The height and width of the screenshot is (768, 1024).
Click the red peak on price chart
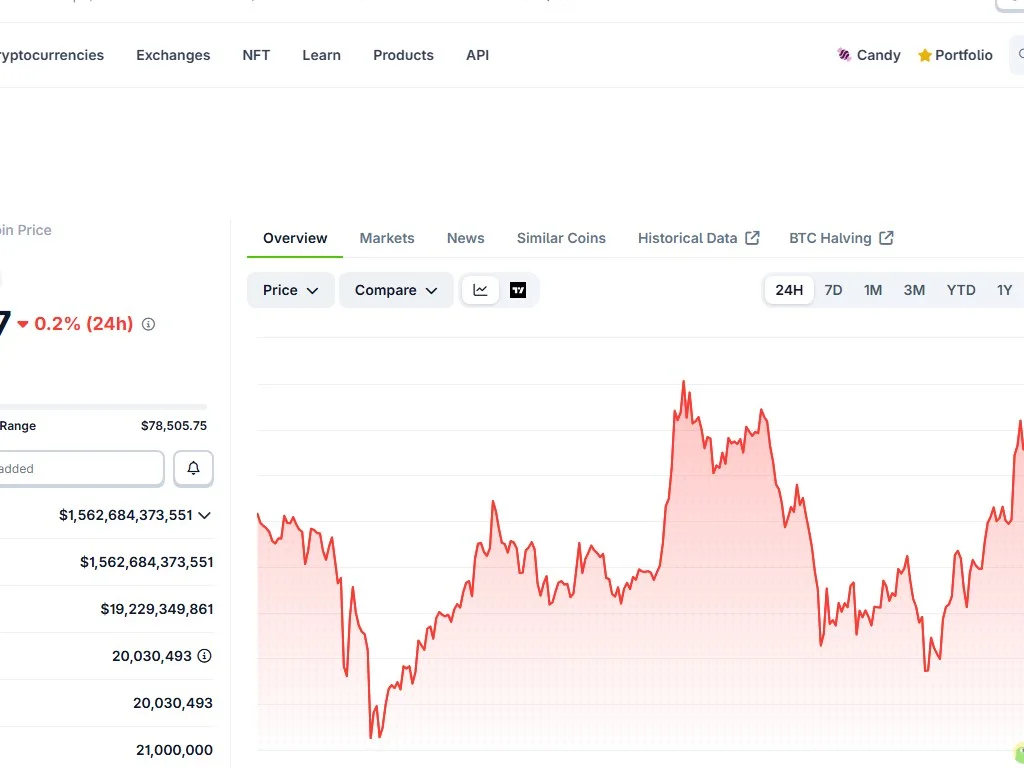coord(684,381)
